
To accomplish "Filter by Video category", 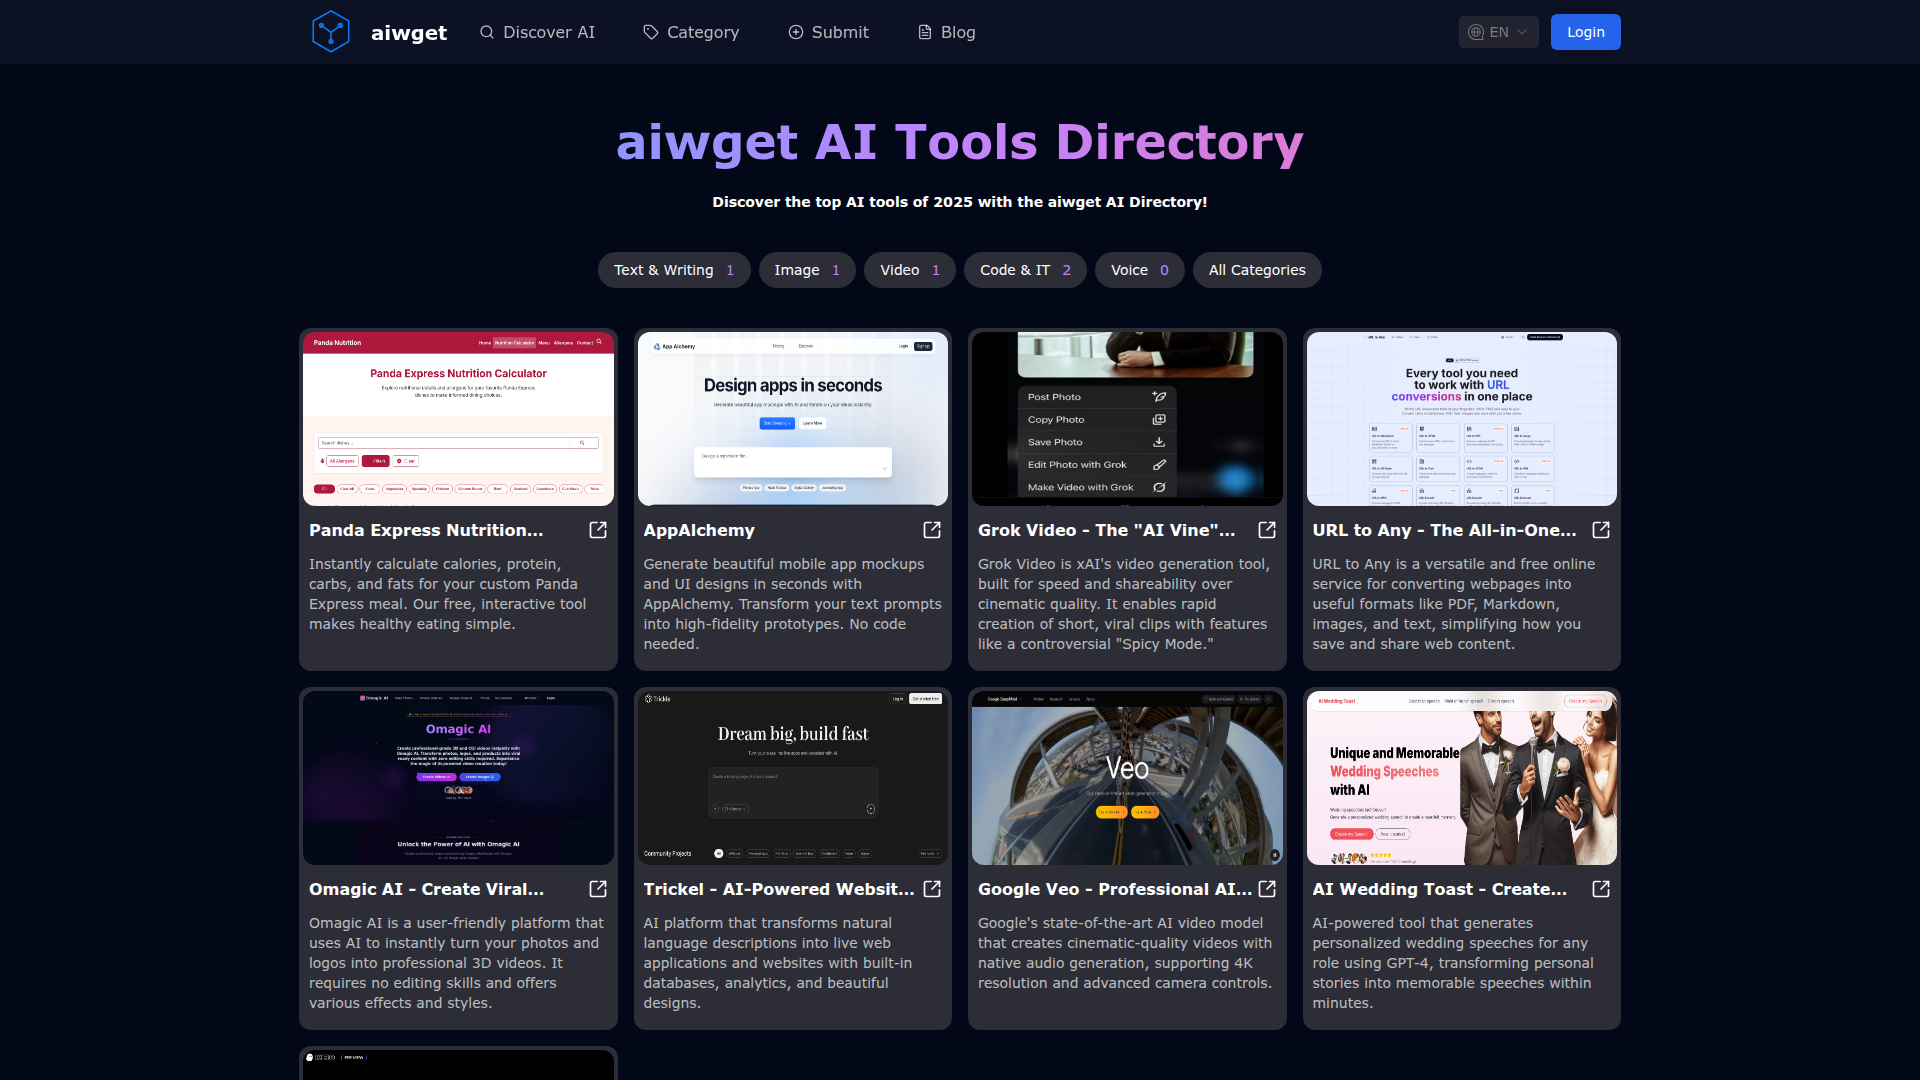I will 910,270.
